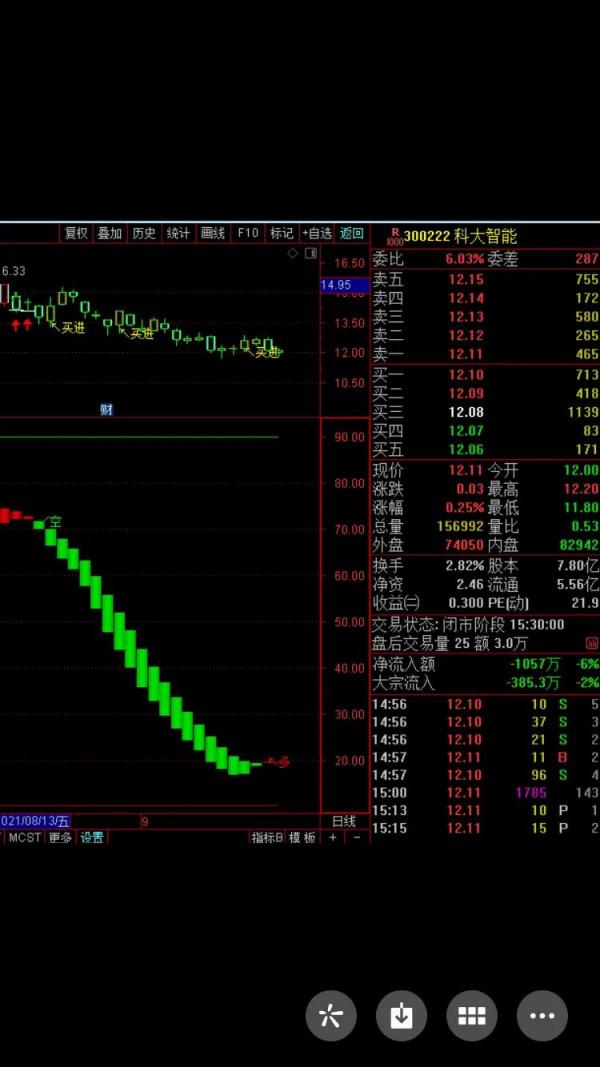Image resolution: width=600 pixels, height=1067 pixels.
Task: Toggle +自选 add to watchlist
Action: [x=316, y=233]
